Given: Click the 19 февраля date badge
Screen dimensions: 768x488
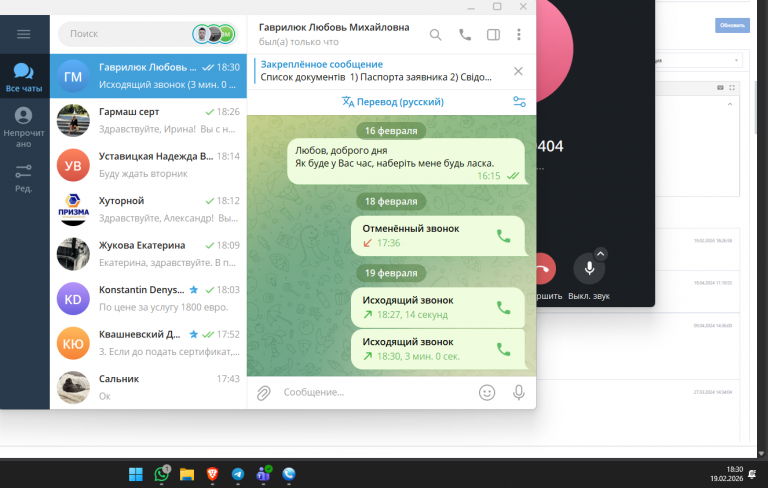Looking at the screenshot, I should click(x=391, y=273).
